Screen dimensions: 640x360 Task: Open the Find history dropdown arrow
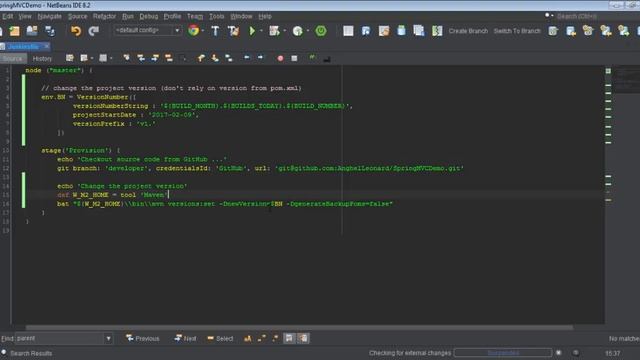(x=109, y=338)
